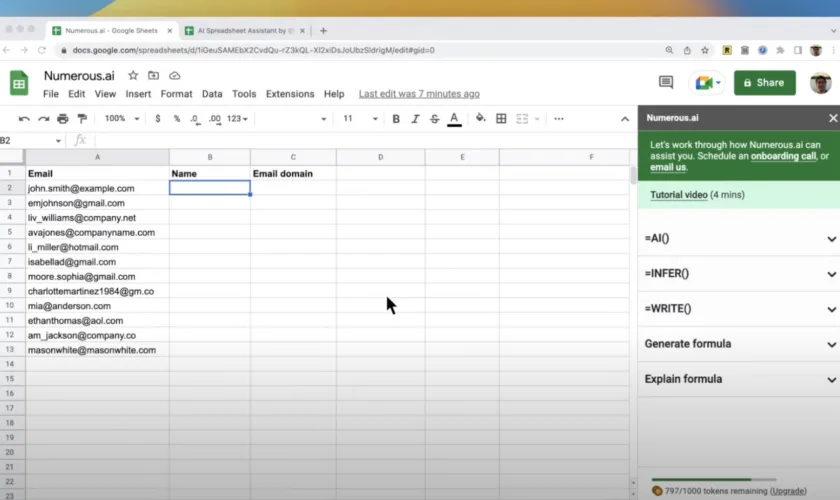Click the tokens remaining progress bar
This screenshot has height=500, width=840.
pyautogui.click(x=714, y=480)
